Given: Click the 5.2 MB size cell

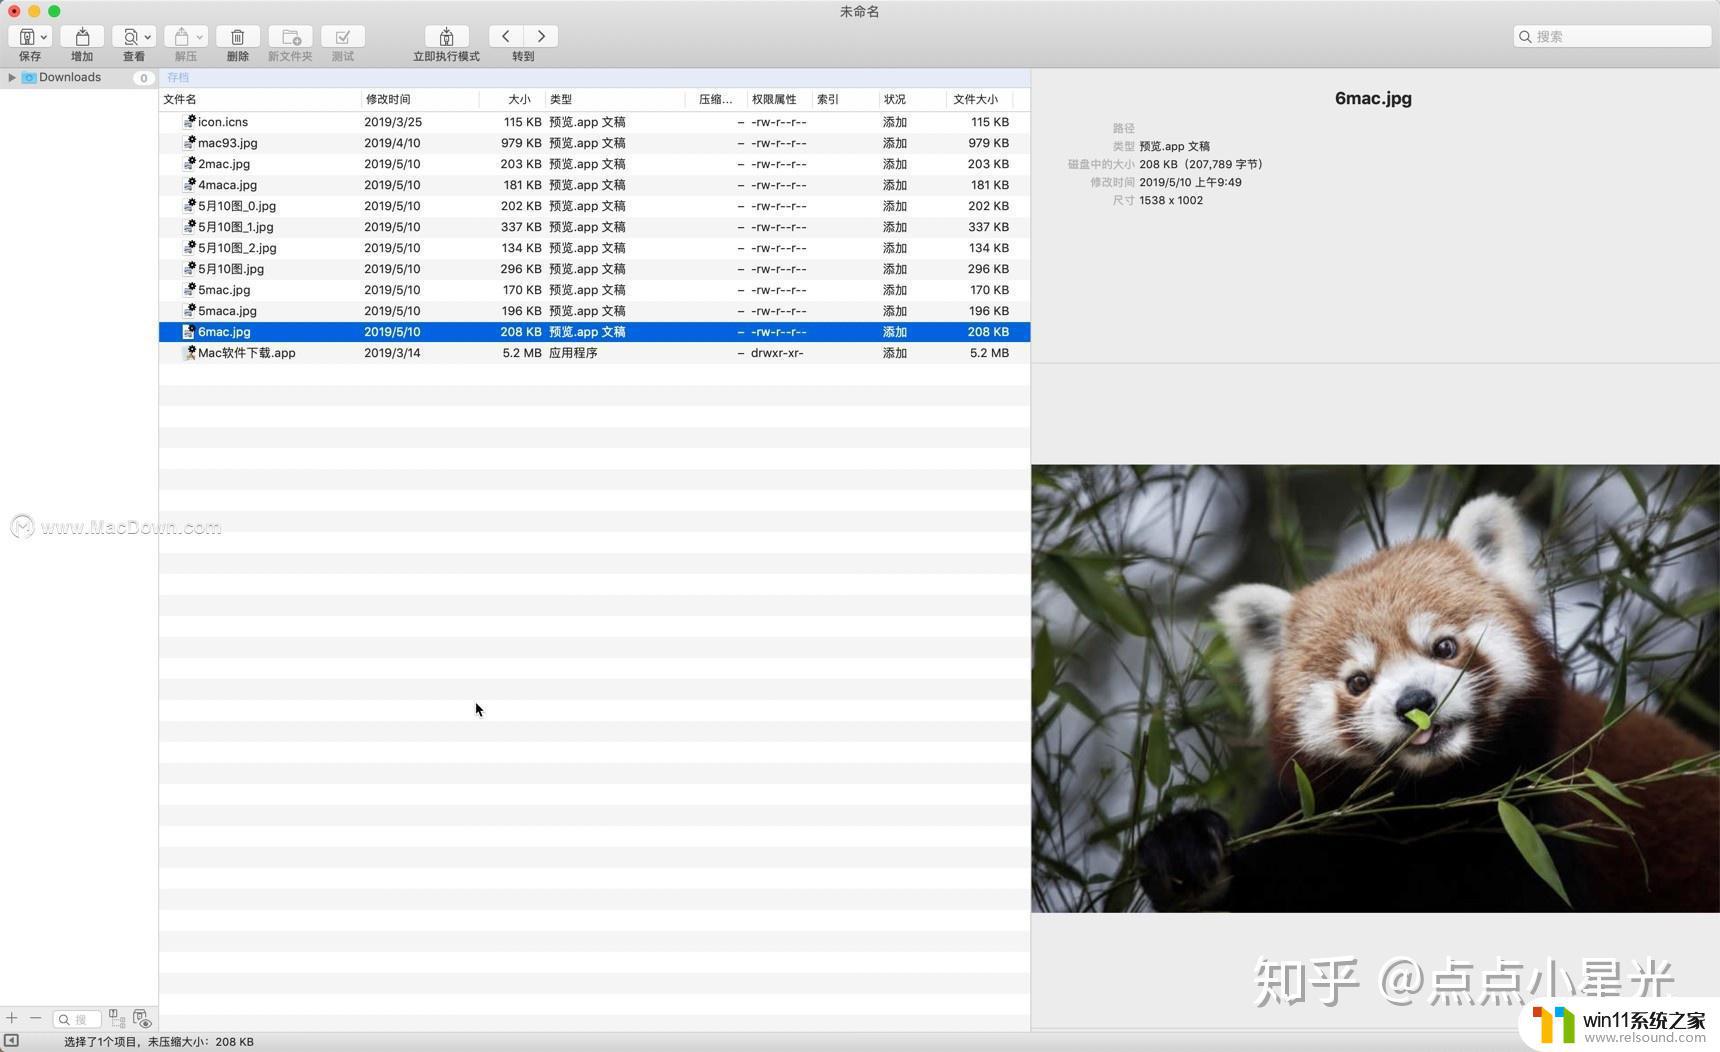Looking at the screenshot, I should (x=522, y=353).
